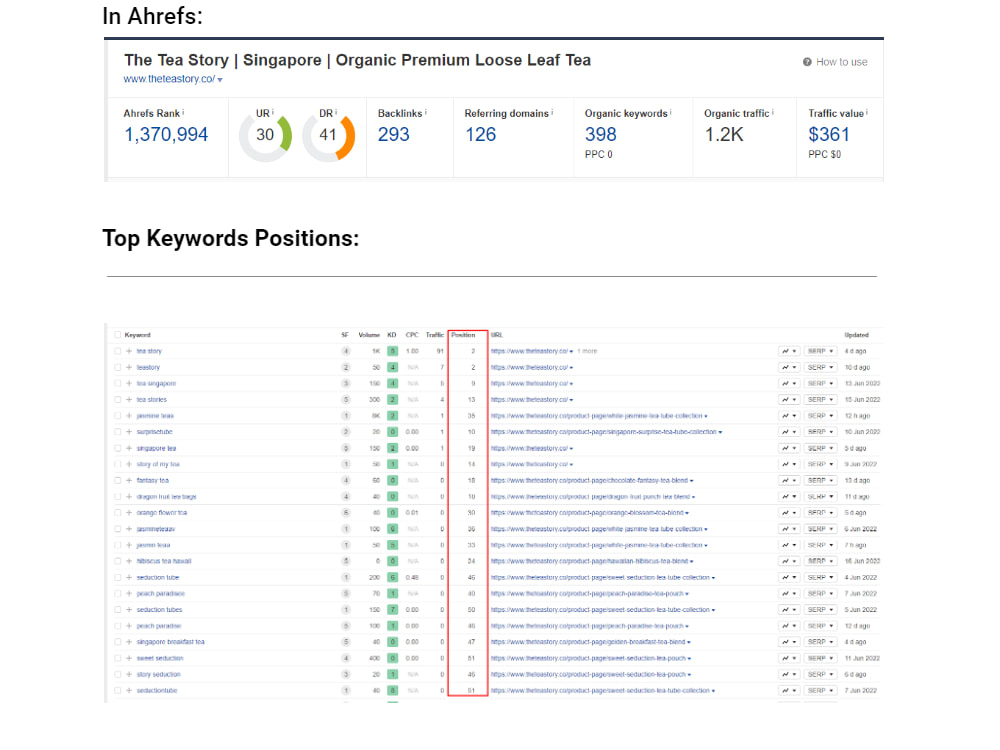Screen dimensions: 1000x750
Task: Sort table by CPC column header
Action: tap(412, 335)
